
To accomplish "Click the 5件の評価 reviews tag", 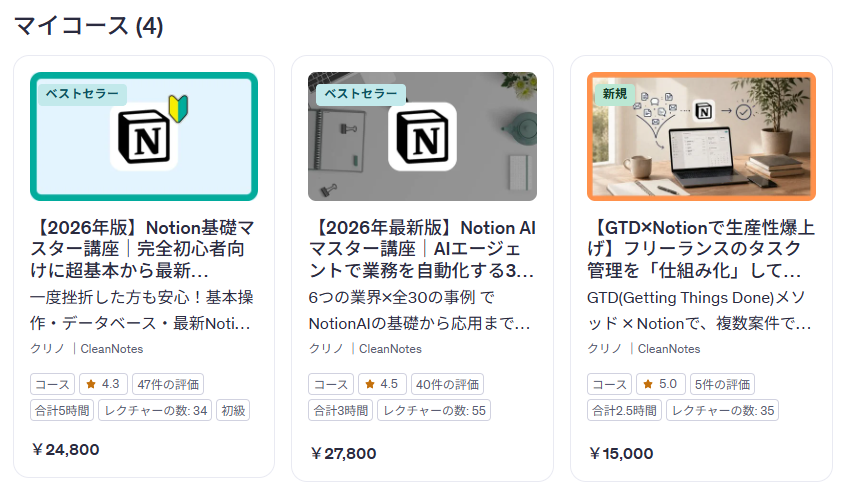I will point(720,384).
